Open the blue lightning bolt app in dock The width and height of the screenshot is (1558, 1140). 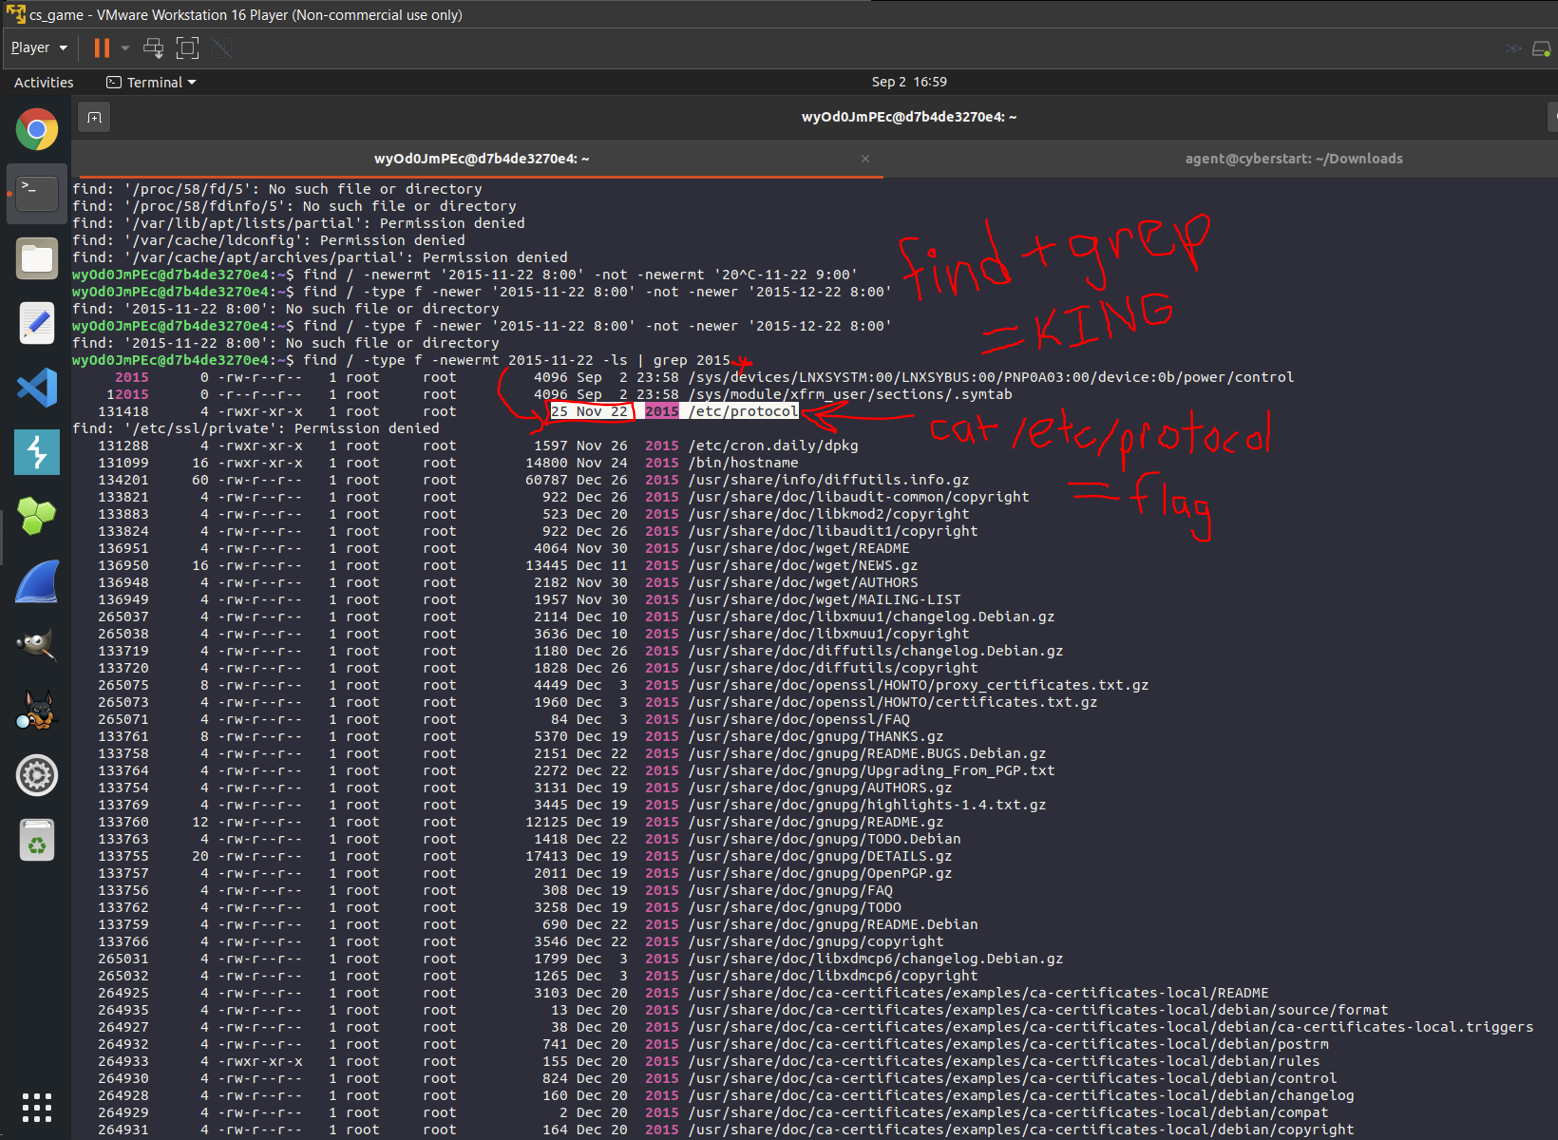[x=37, y=453]
